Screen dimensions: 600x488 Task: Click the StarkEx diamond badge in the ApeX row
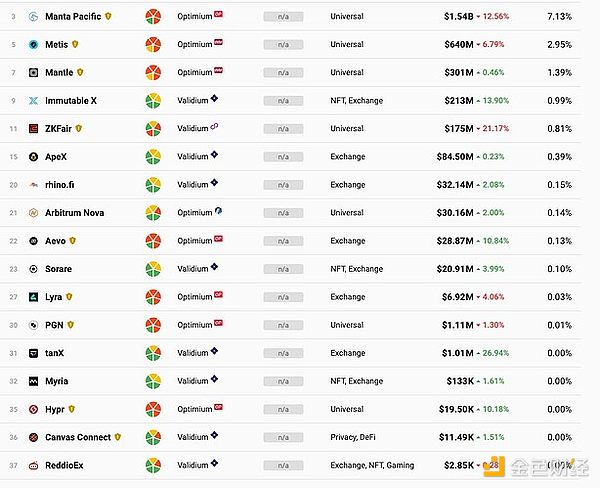pos(215,154)
